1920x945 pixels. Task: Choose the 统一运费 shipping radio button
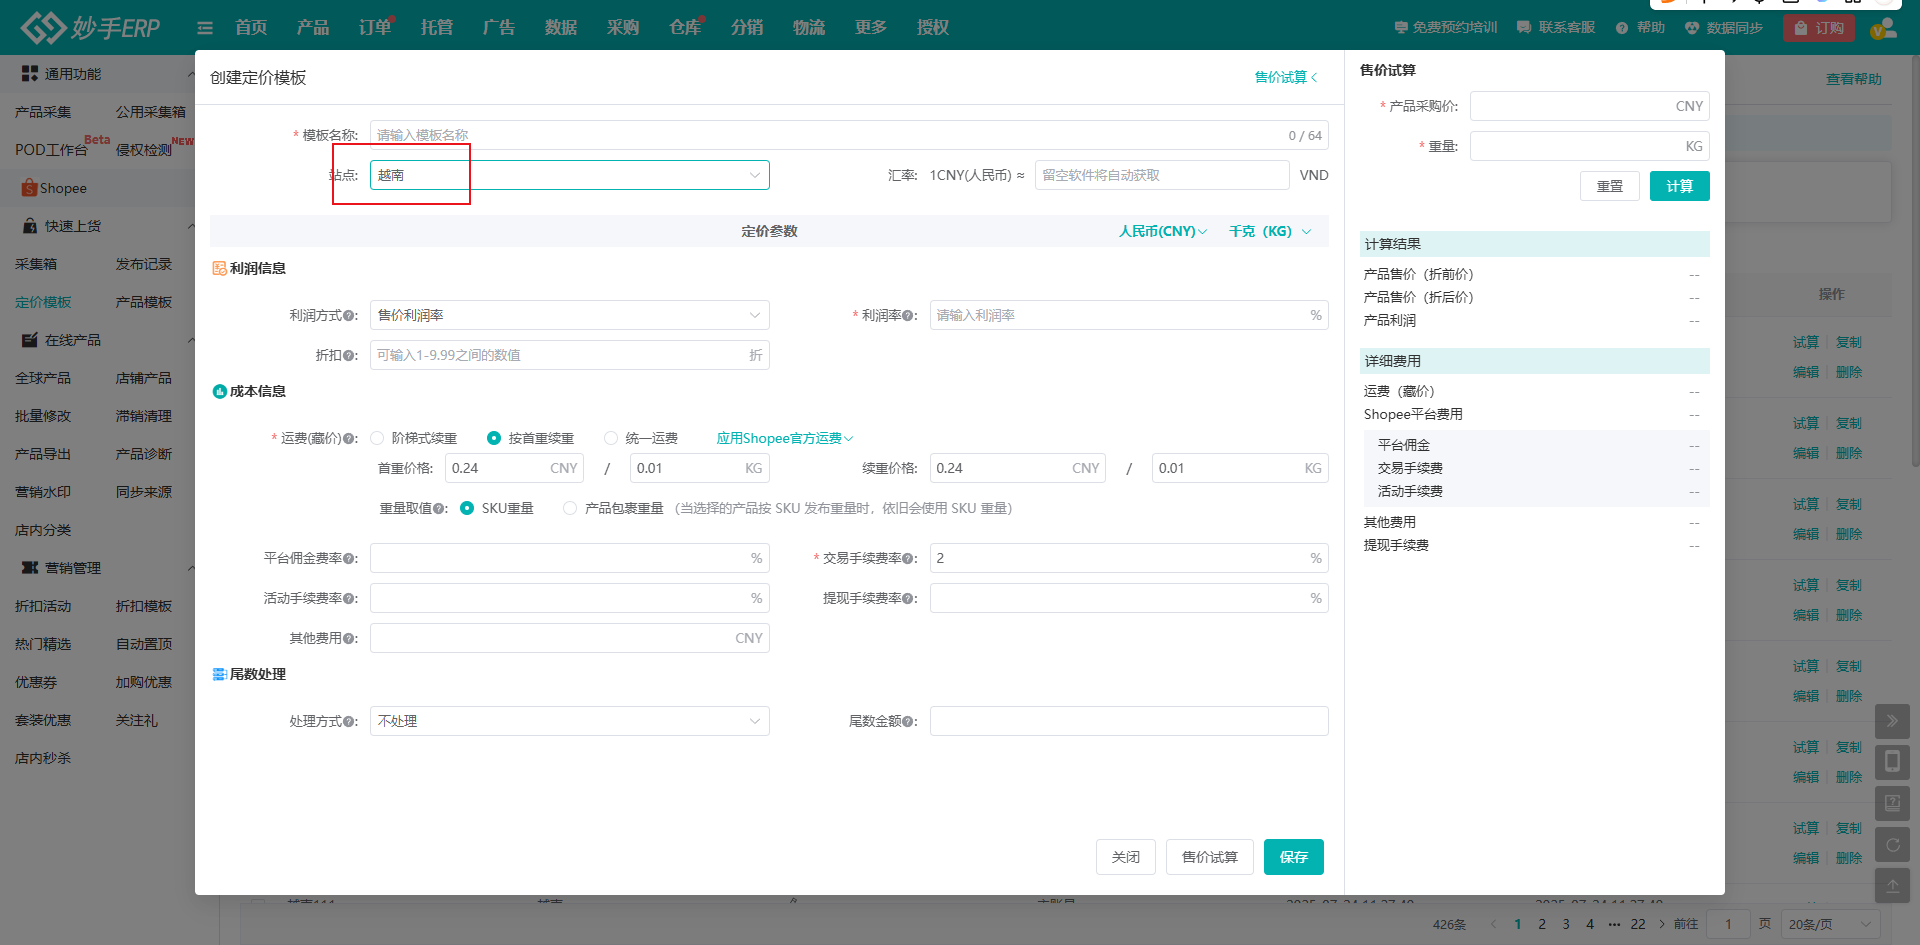point(611,438)
